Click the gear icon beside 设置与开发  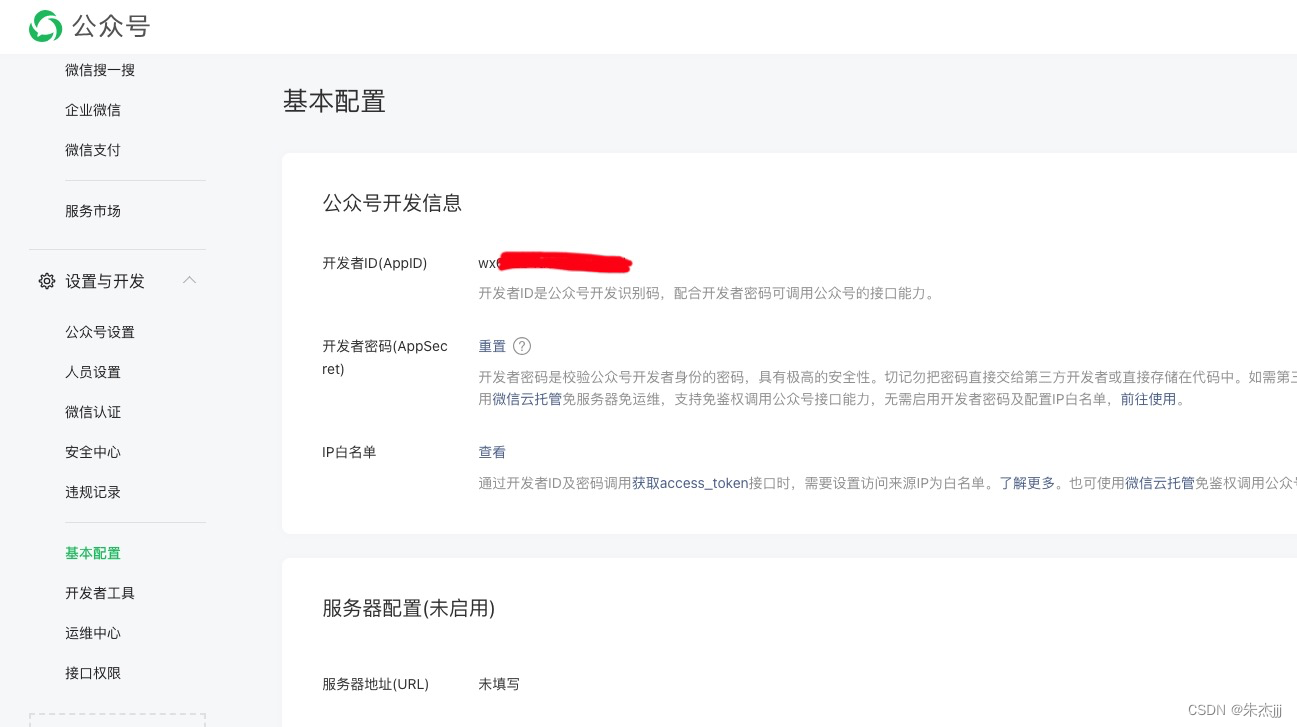coord(47,281)
